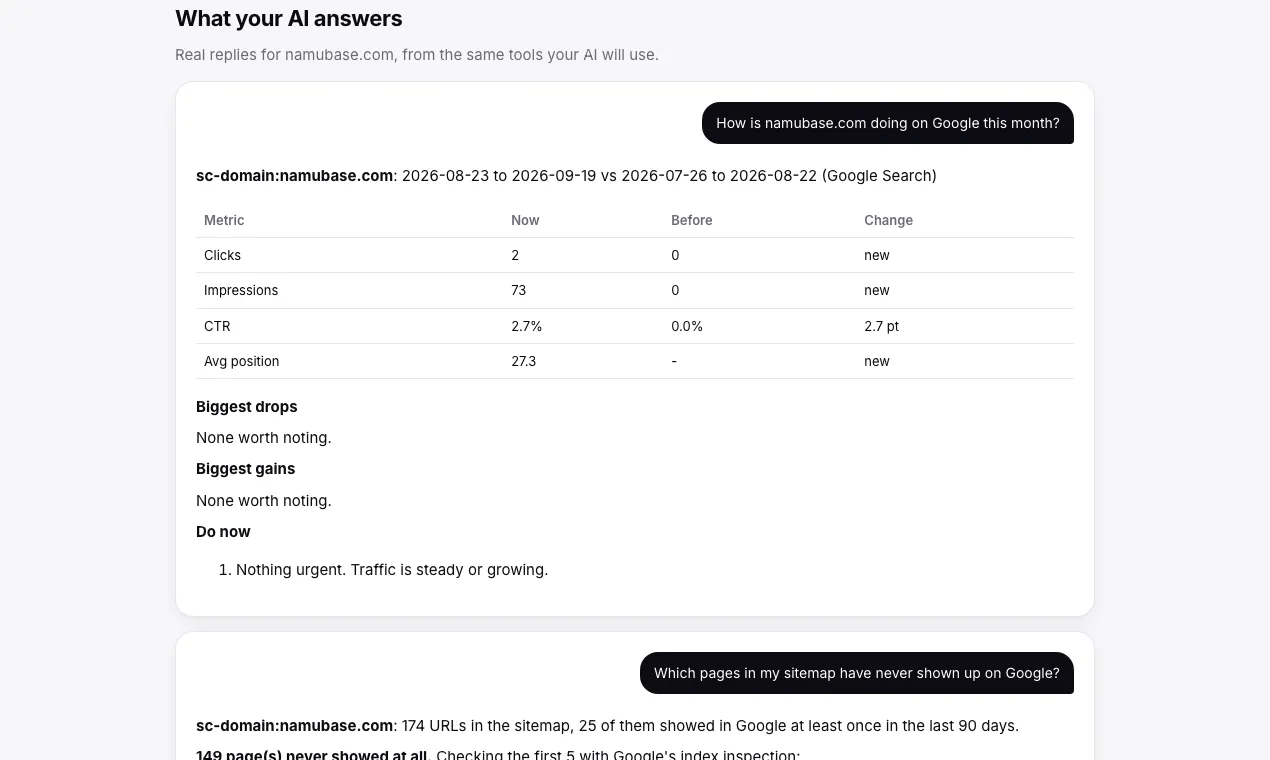Click the "Before" column header

click(x=691, y=220)
